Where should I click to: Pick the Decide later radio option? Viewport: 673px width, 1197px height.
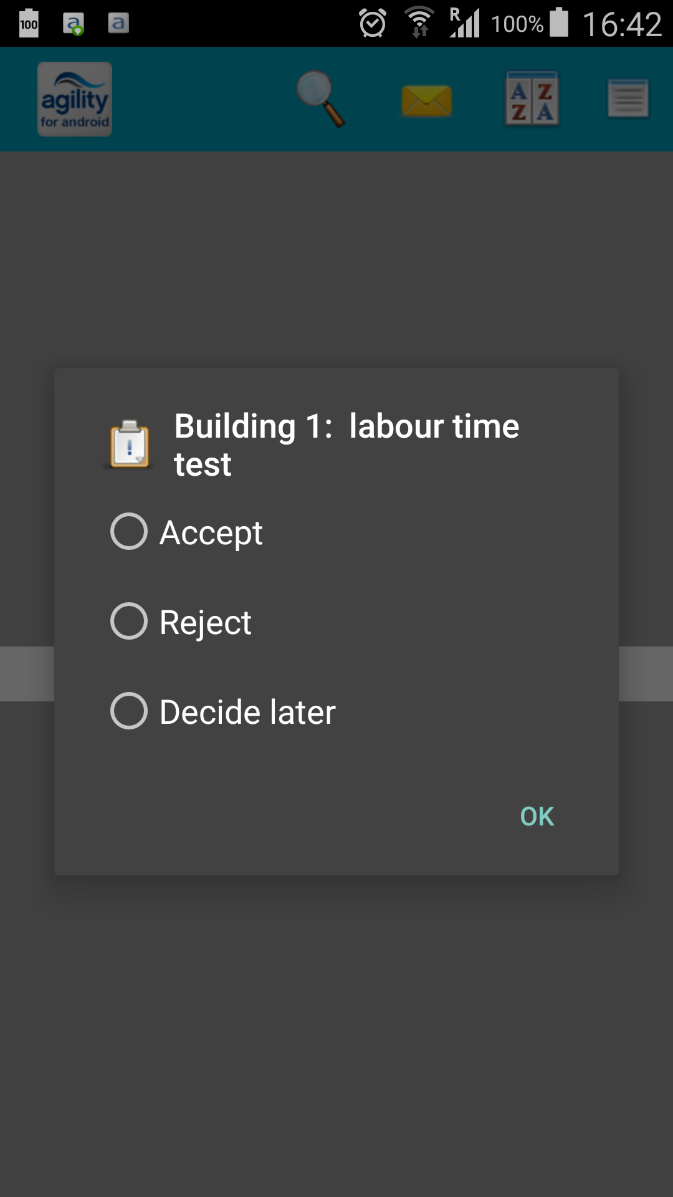coord(129,712)
